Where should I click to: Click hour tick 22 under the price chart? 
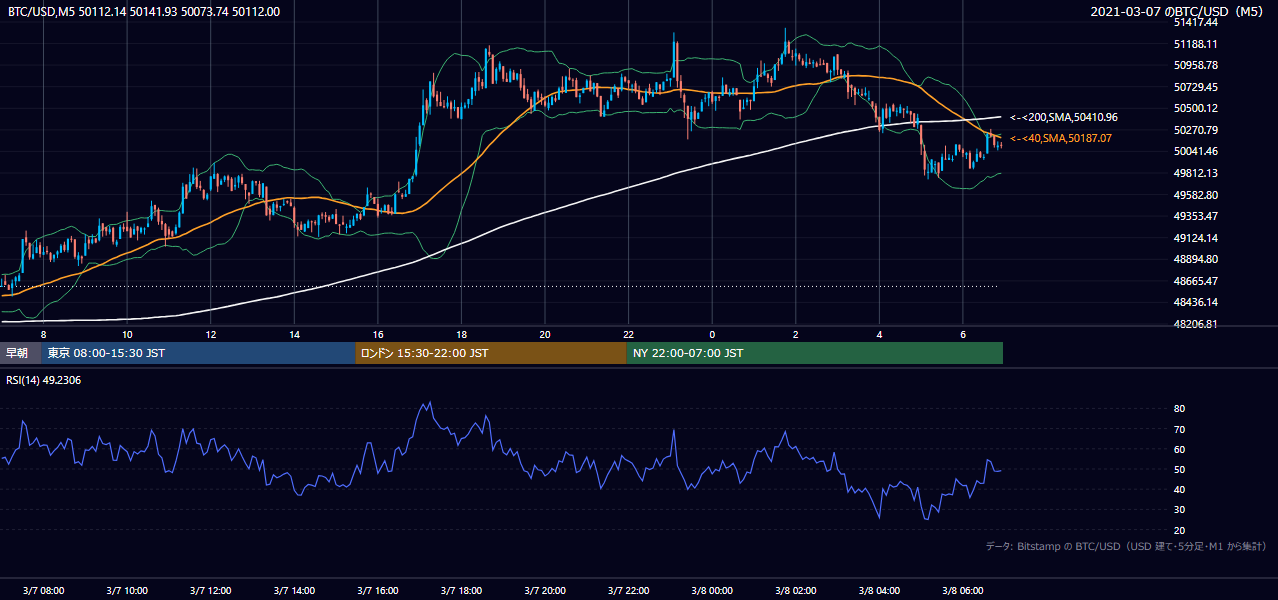pos(629,334)
